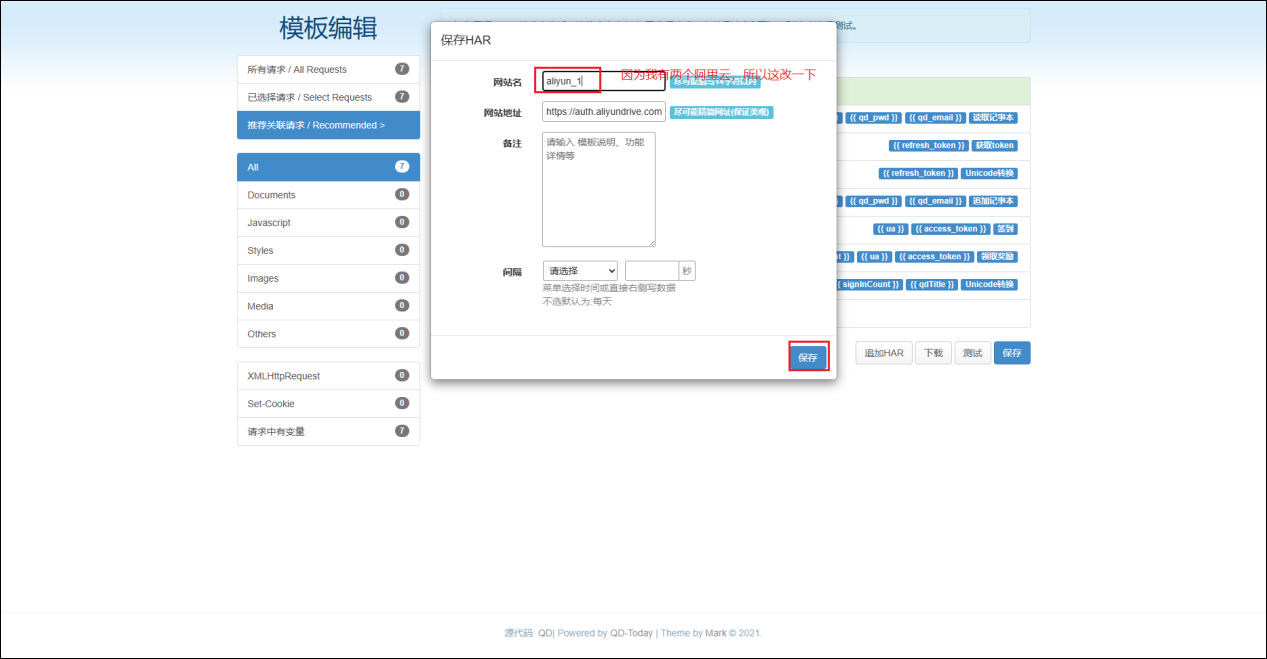Screen dimensions: 1267x659
Task: Click into the 备注 notes textarea
Action: coord(598,189)
